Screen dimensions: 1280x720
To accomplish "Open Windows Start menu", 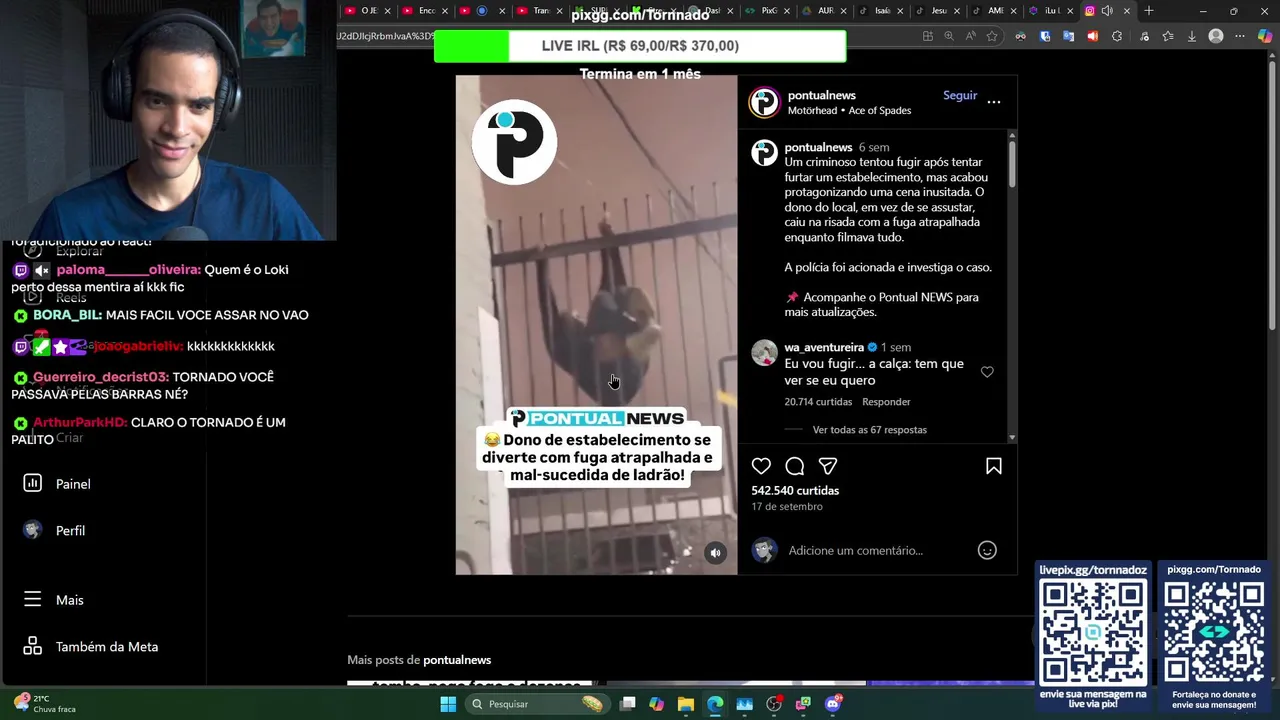I will (448, 704).
